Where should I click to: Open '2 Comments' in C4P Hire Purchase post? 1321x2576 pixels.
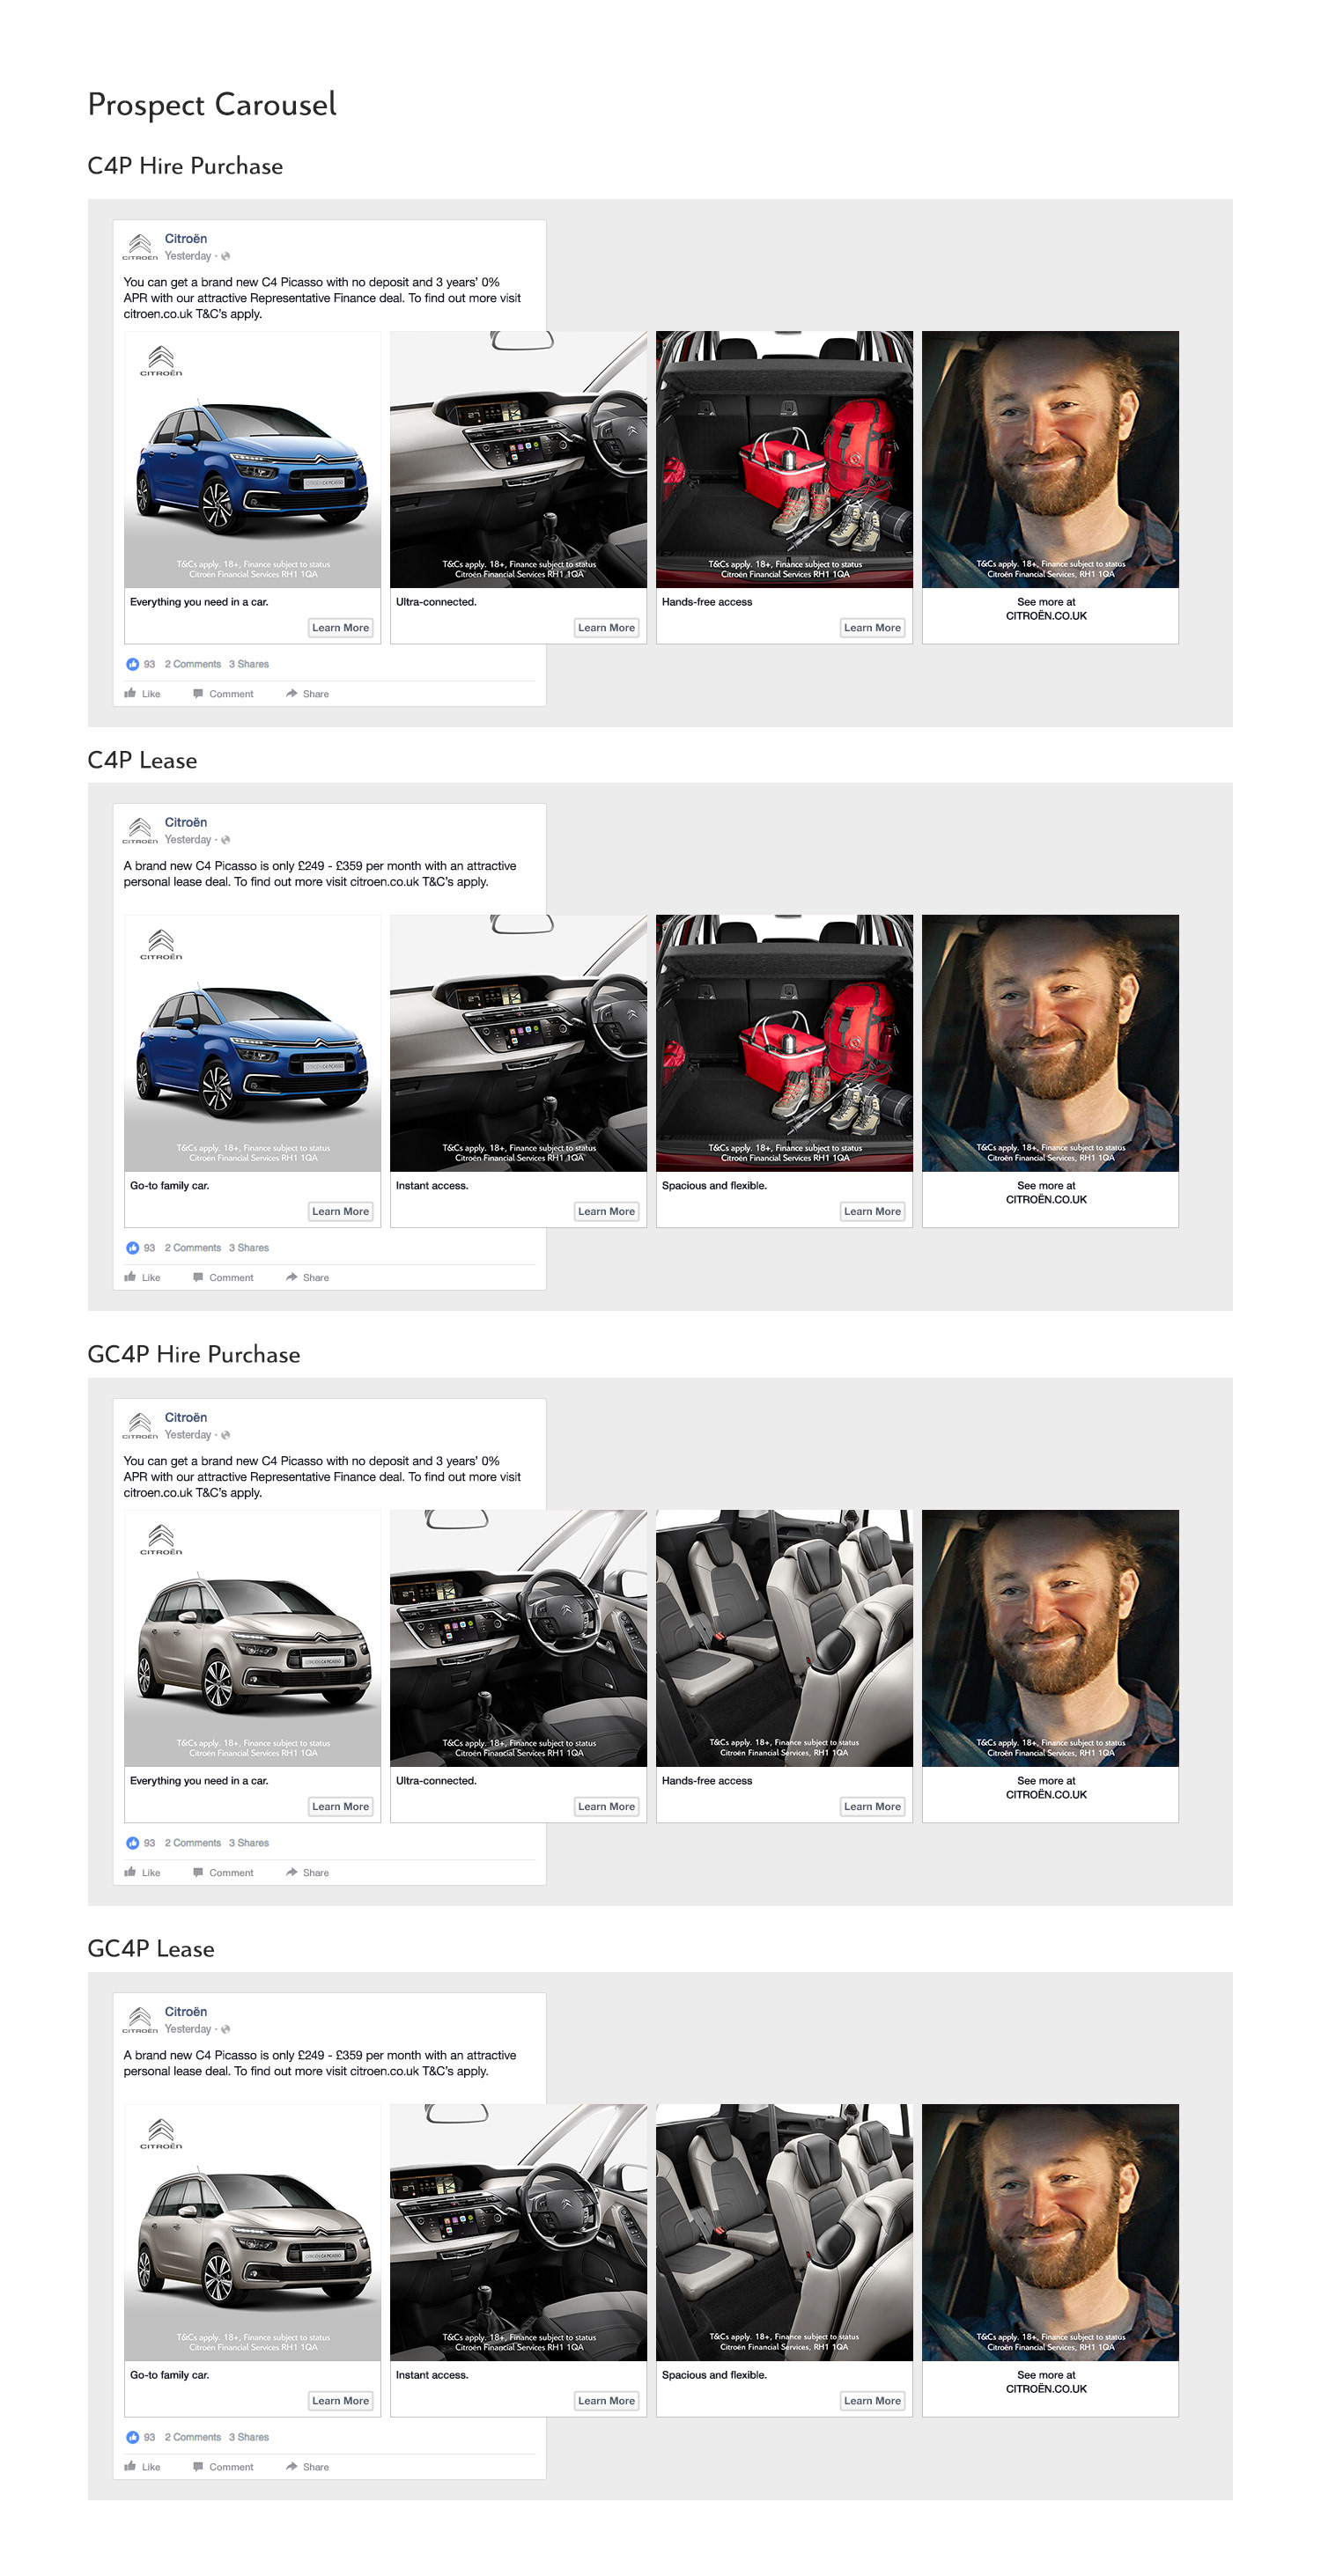(x=192, y=664)
